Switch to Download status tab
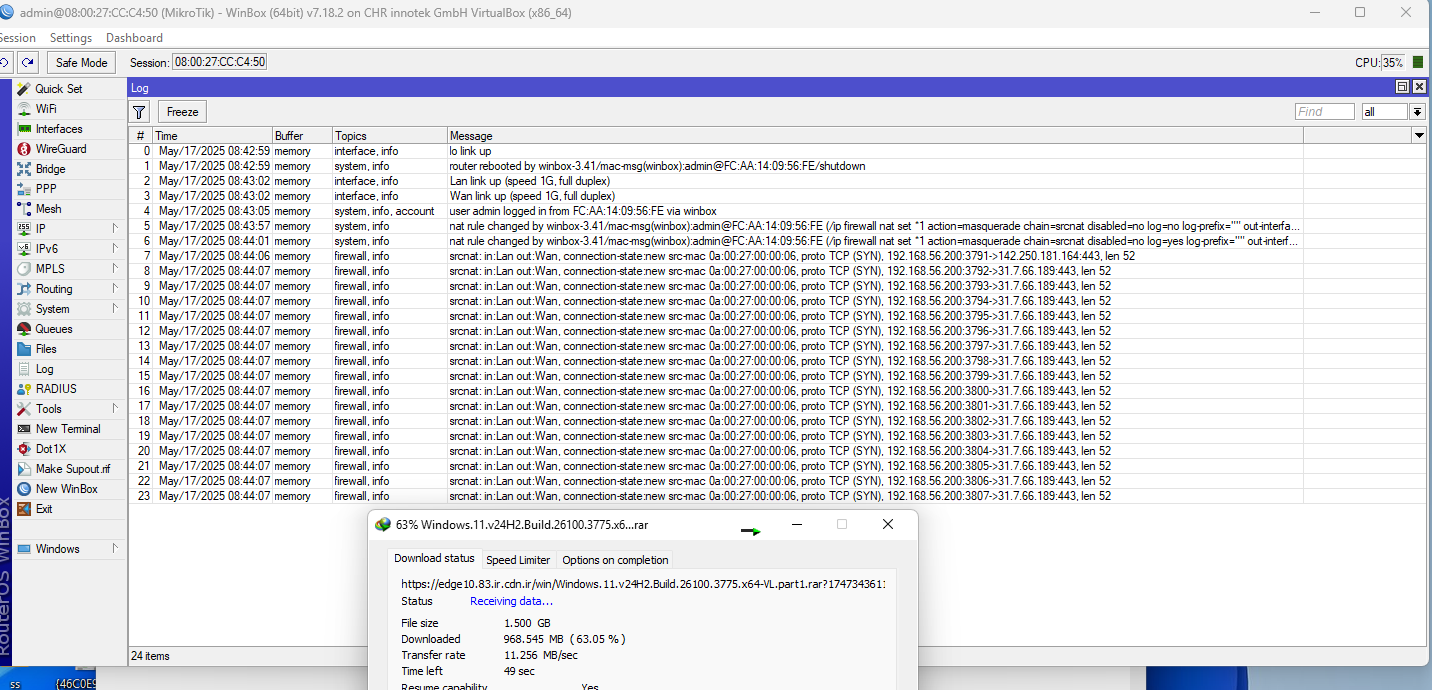The height and width of the screenshot is (690, 1432). tap(434, 559)
